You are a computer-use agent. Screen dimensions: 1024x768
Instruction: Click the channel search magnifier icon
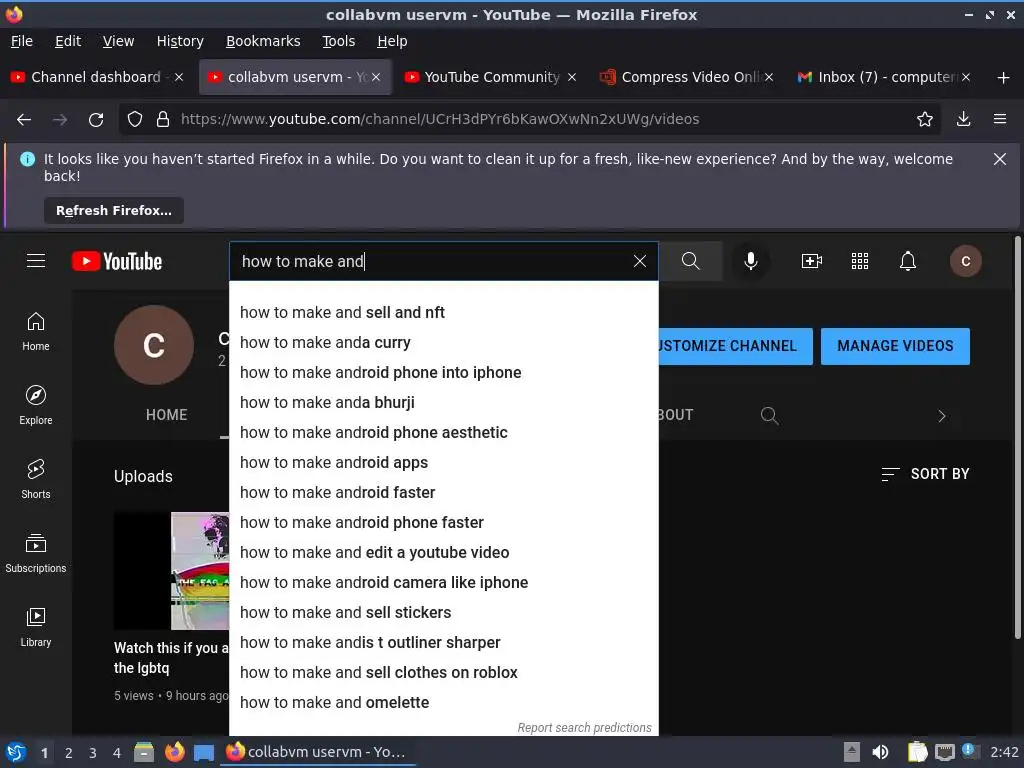[769, 415]
